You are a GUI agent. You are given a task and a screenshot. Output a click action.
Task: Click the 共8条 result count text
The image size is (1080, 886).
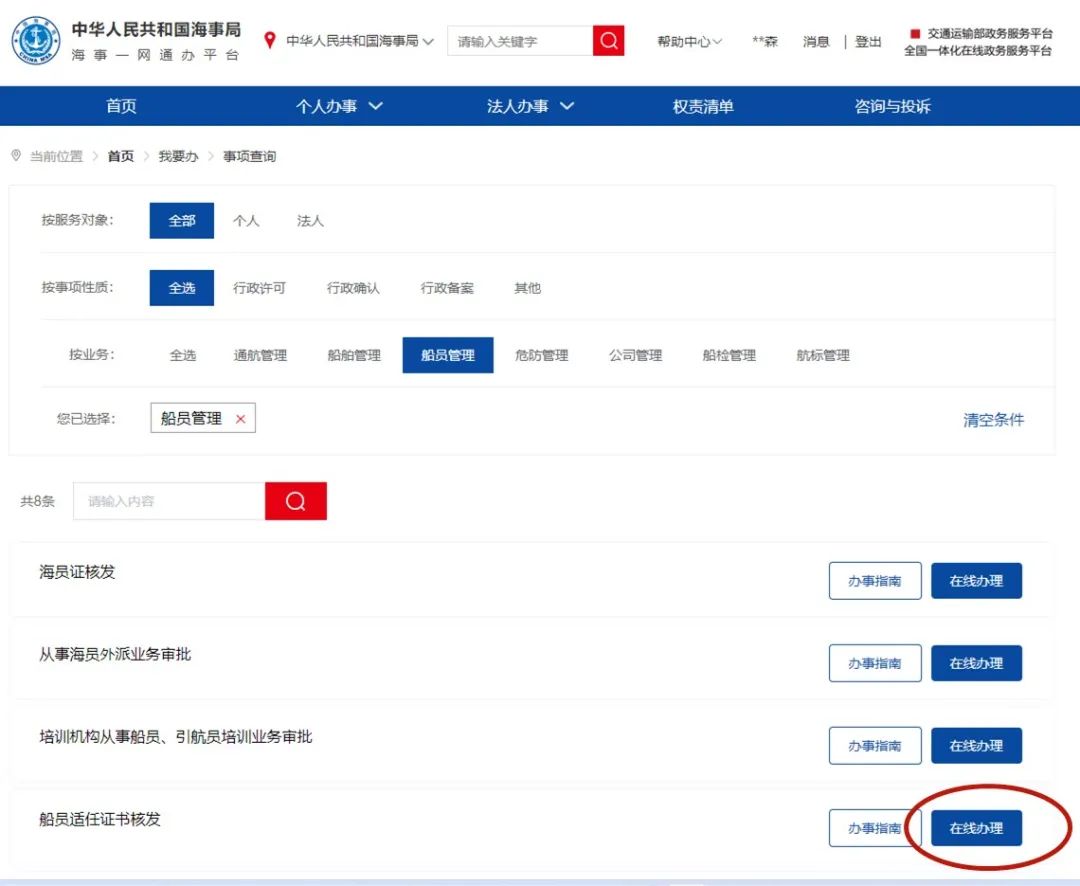(37, 502)
